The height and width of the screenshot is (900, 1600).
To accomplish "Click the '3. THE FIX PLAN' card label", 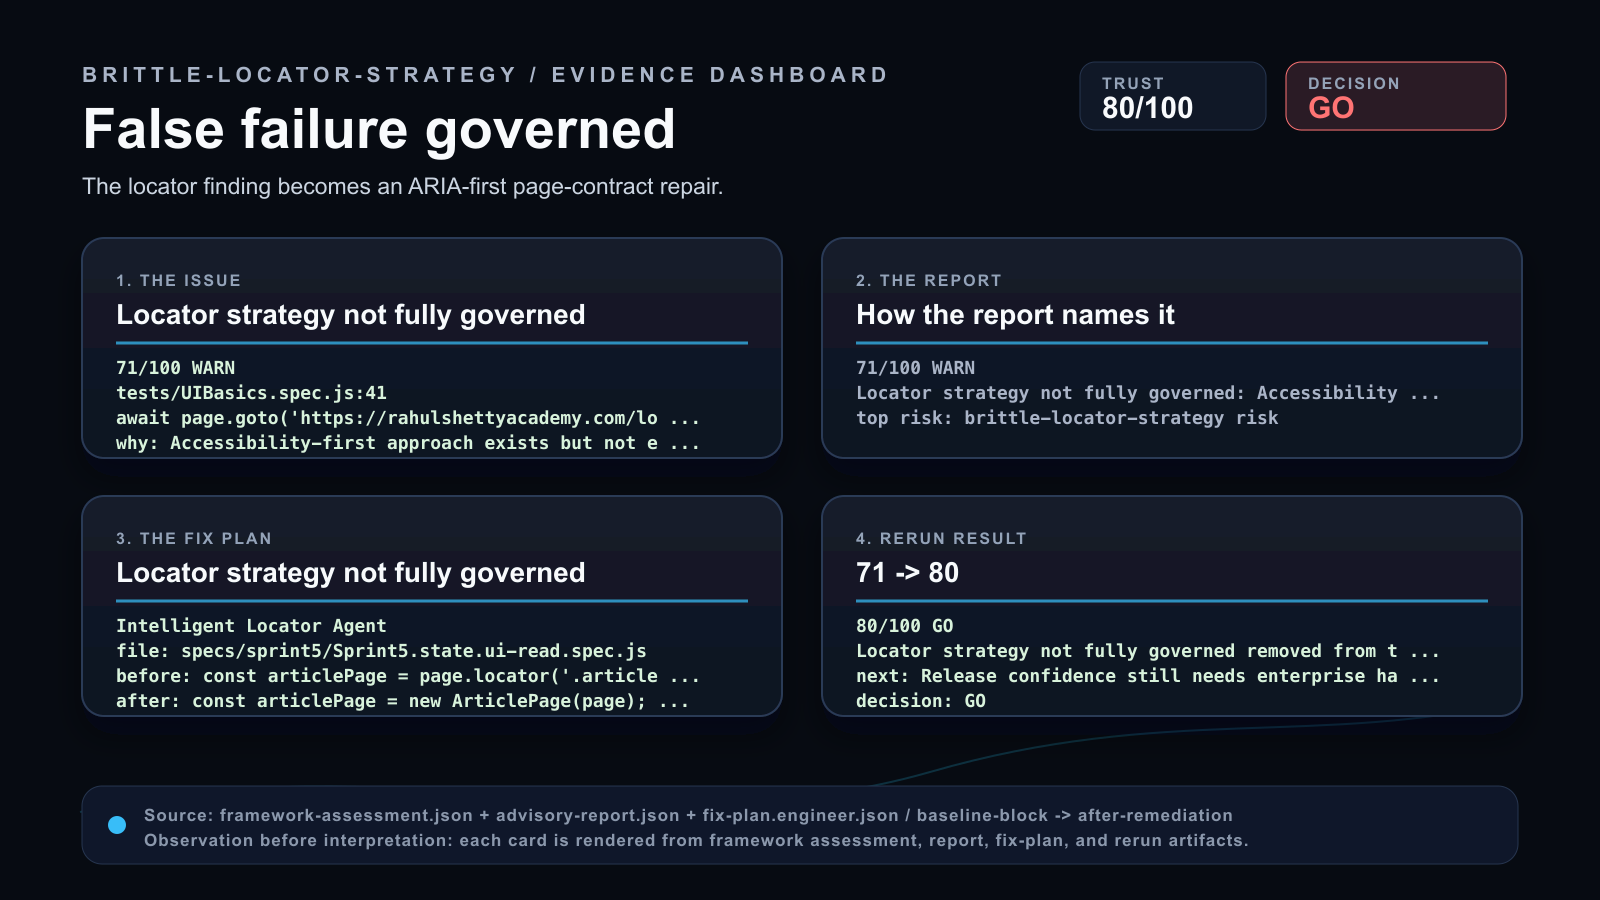I will 194,539.
